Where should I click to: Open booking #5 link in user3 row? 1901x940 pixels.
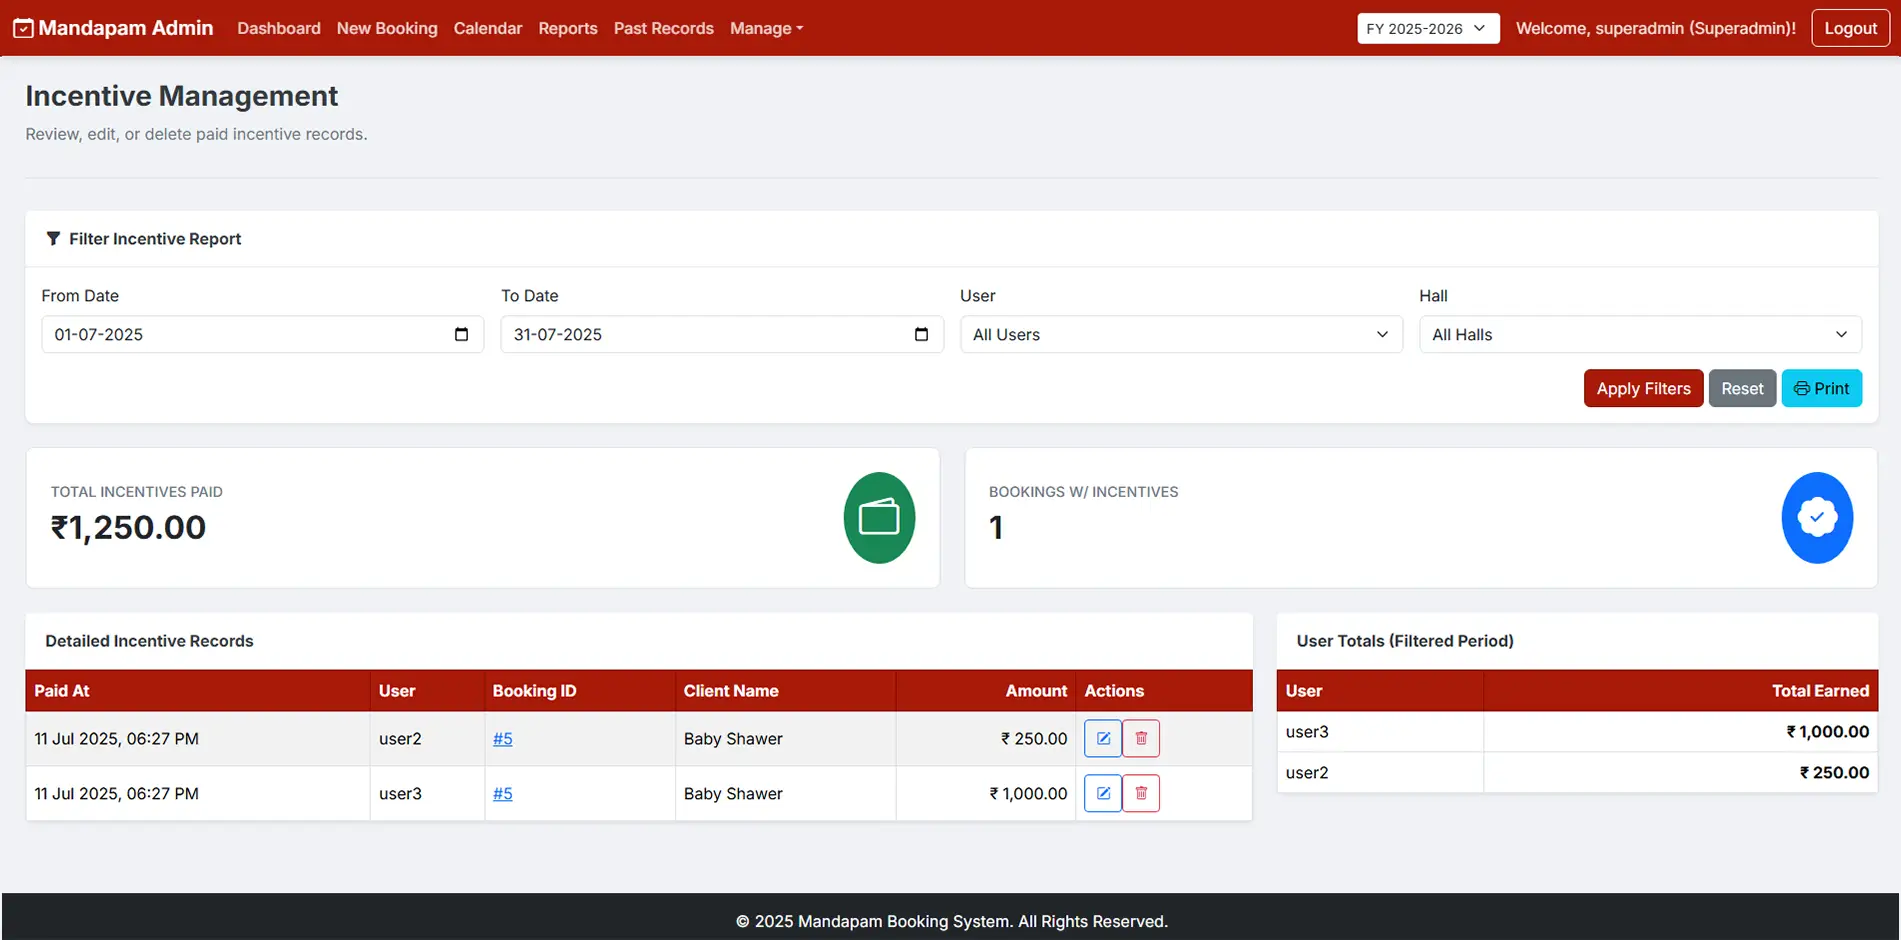click(x=503, y=793)
